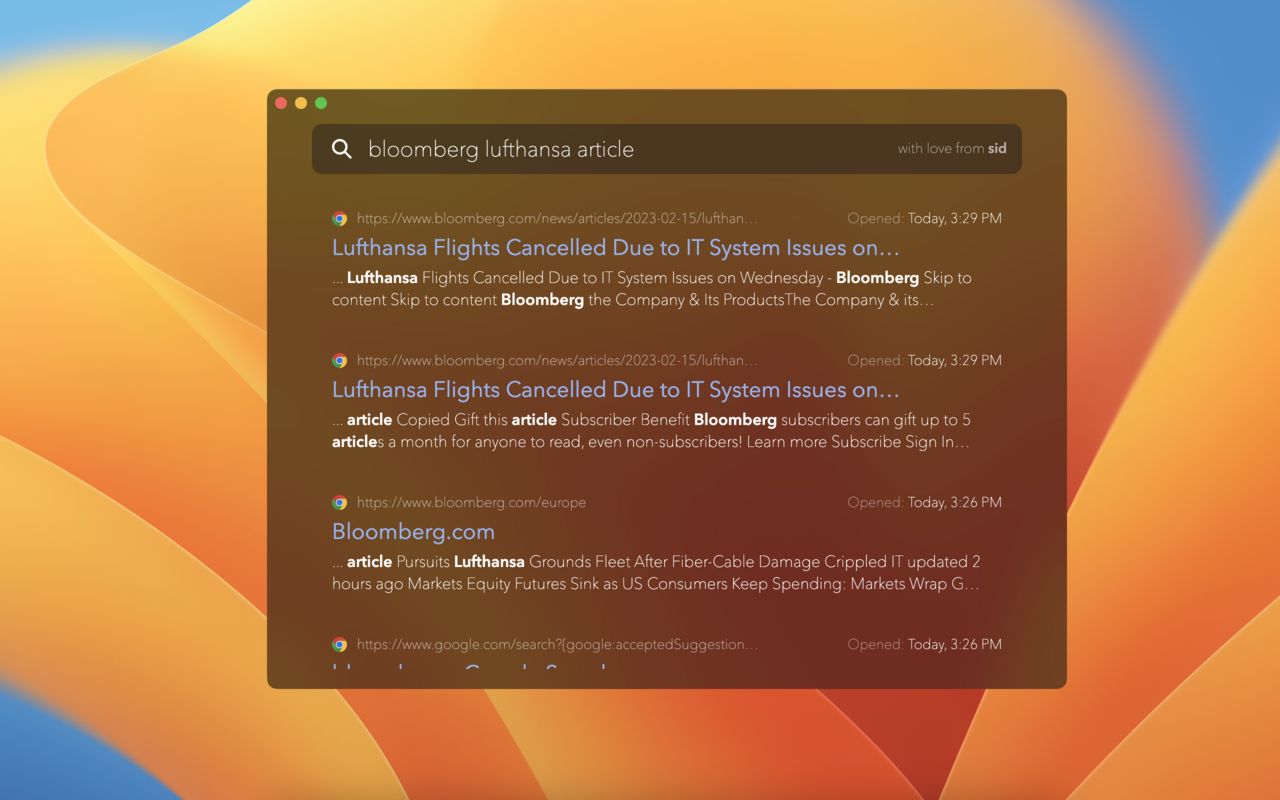
Task: Click the https://www.bloomberg.com/europe URL text
Action: coord(471,502)
